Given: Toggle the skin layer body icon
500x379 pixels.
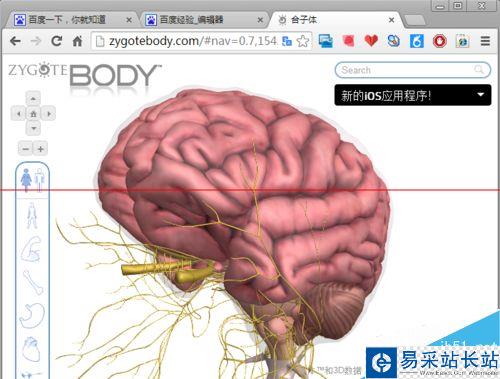Looking at the screenshot, I should [x=32, y=216].
